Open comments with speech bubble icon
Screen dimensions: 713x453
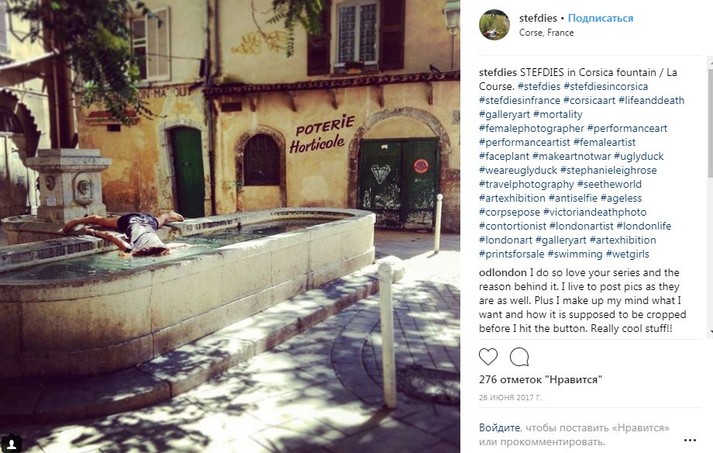tap(519, 357)
